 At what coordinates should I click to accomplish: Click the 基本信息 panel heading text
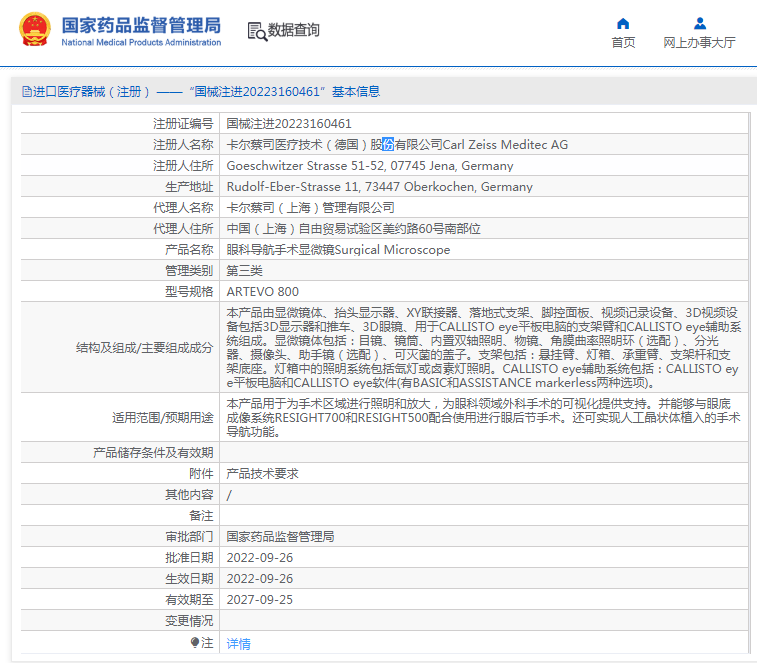[x=356, y=92]
